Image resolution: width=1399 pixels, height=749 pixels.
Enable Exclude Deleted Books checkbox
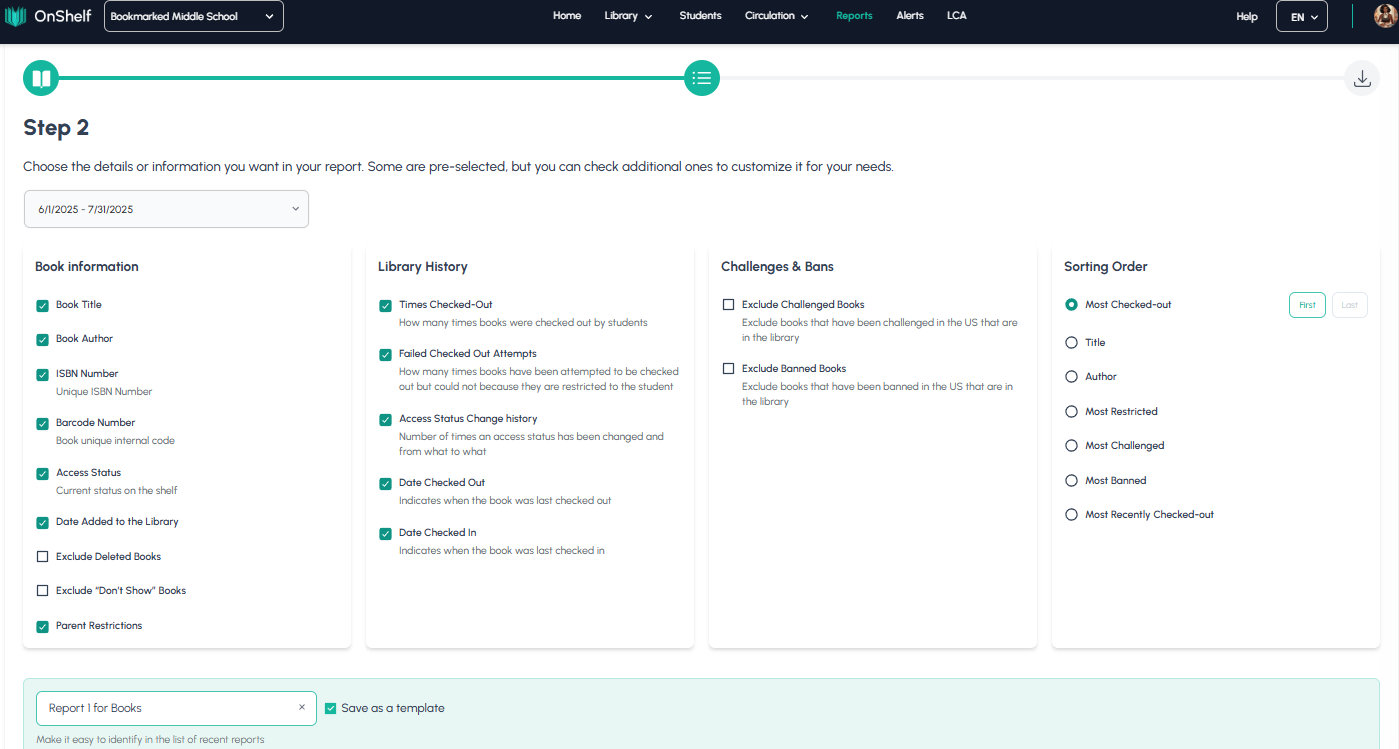[42, 557]
